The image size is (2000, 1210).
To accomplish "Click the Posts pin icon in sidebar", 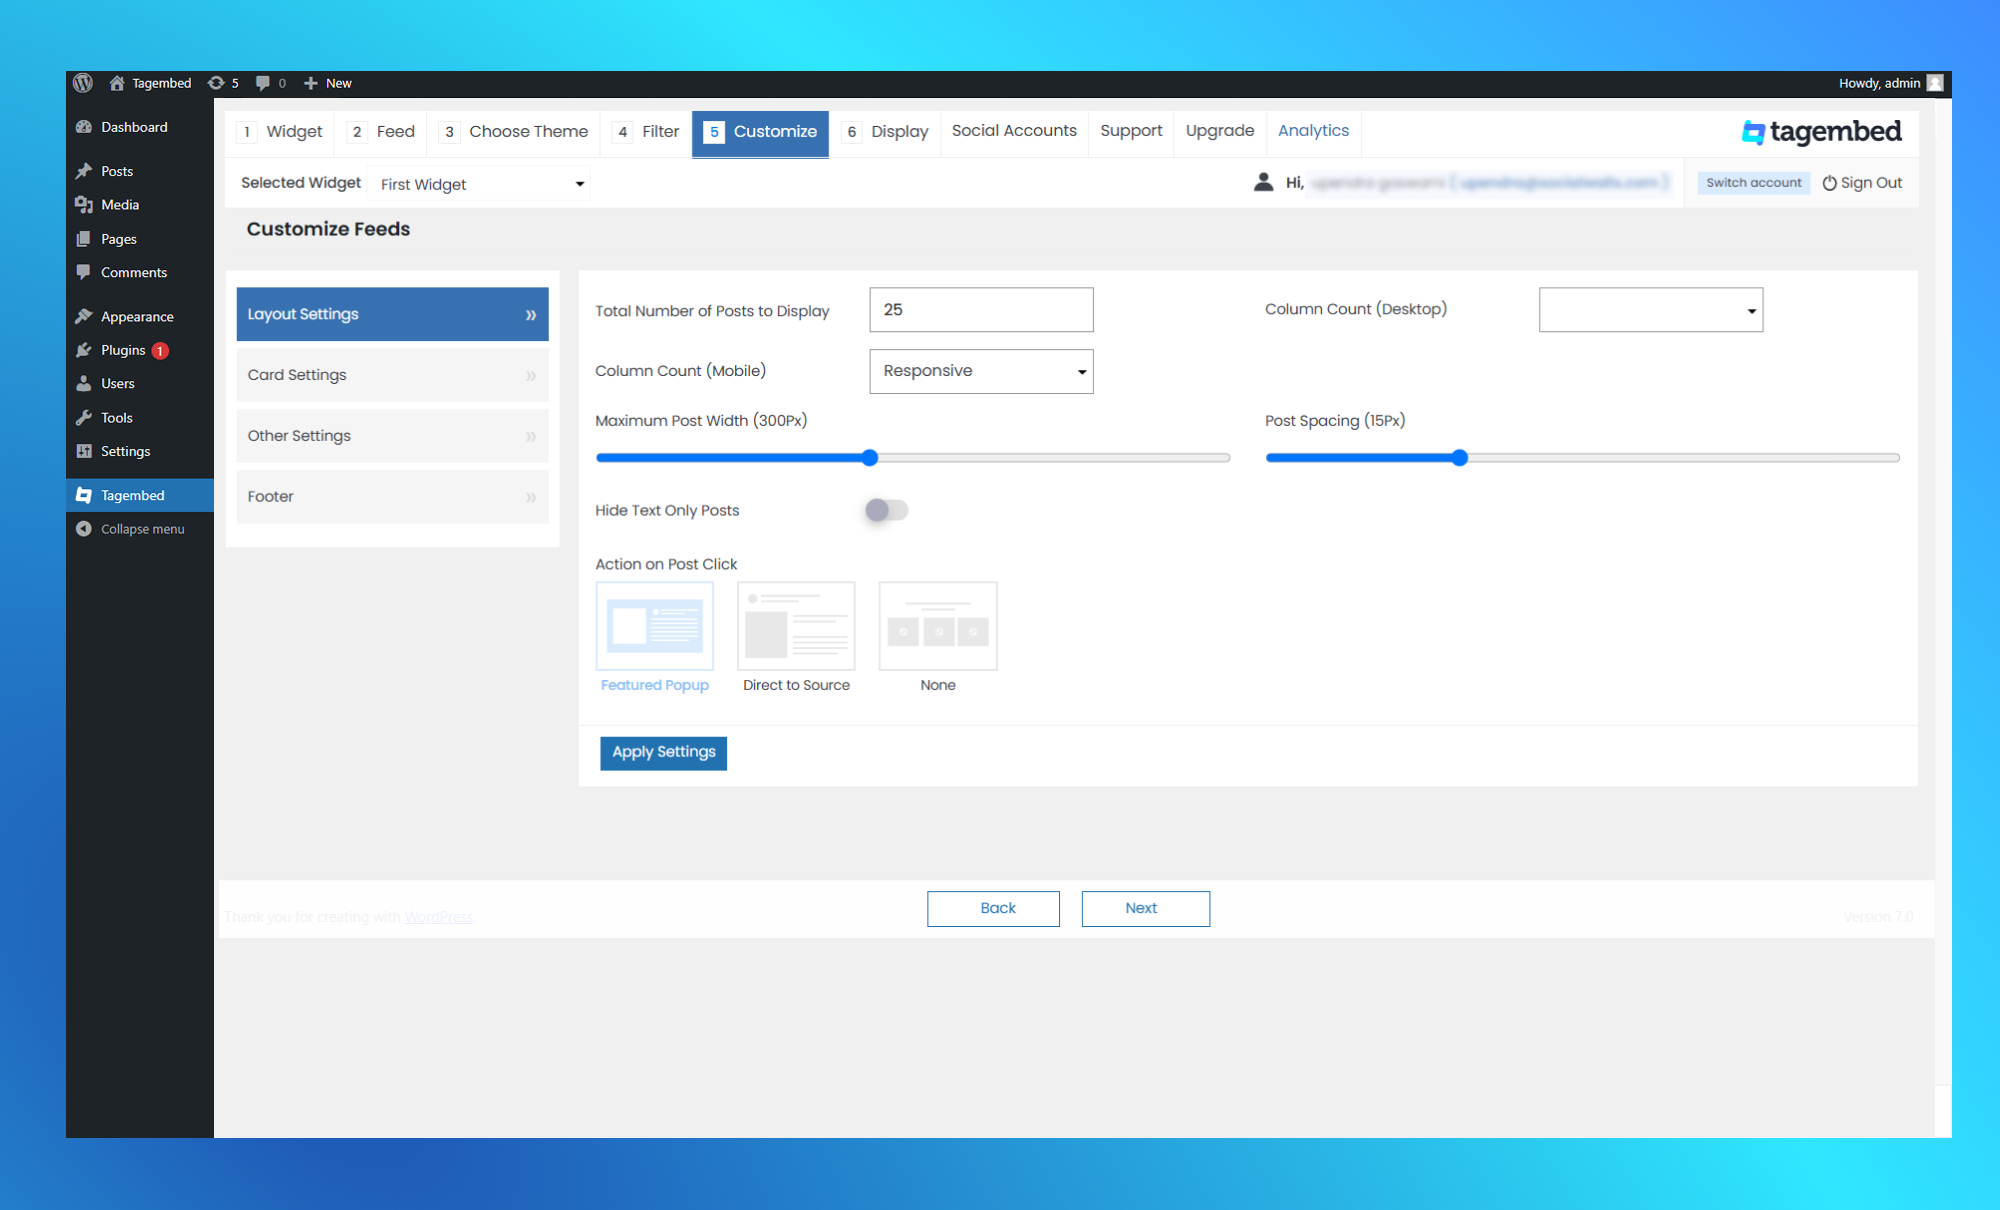I will (84, 171).
